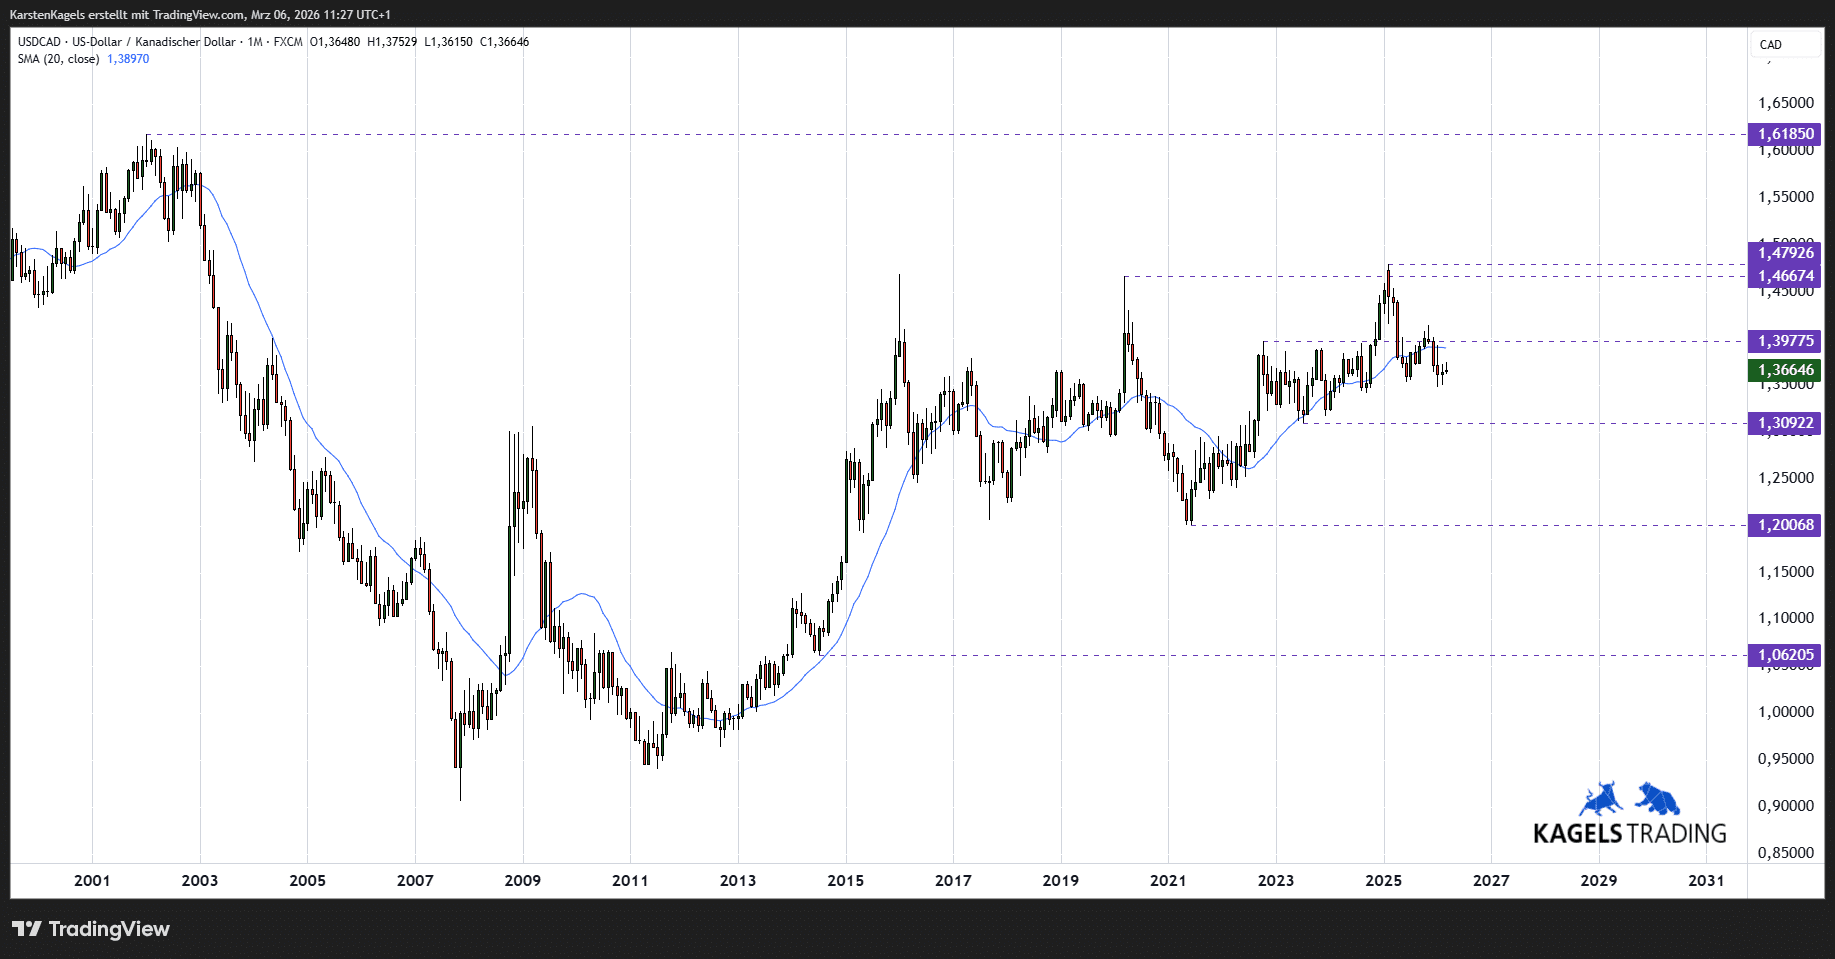Select the green current price label 1,36646

(x=1784, y=370)
